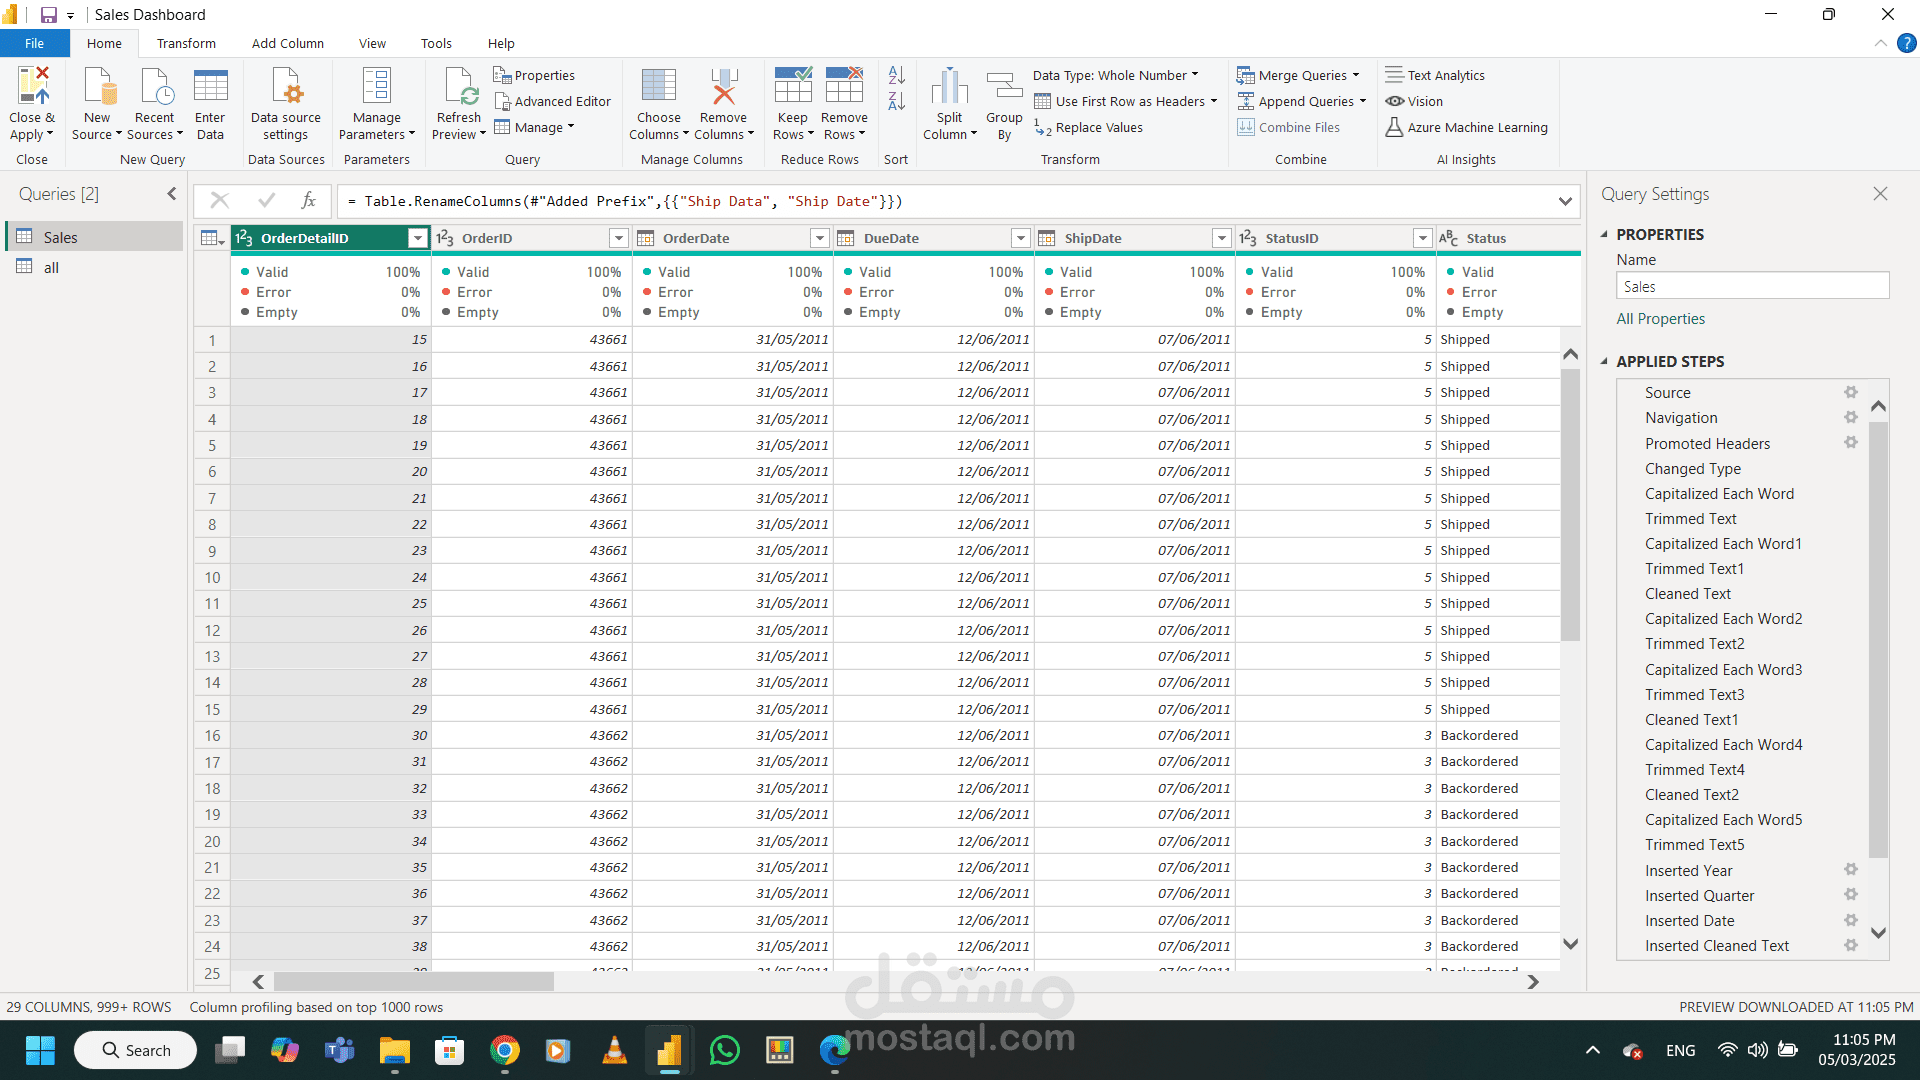The height and width of the screenshot is (1080, 1920).
Task: Open the Data Type: Whole Number dropdown
Action: click(1115, 75)
